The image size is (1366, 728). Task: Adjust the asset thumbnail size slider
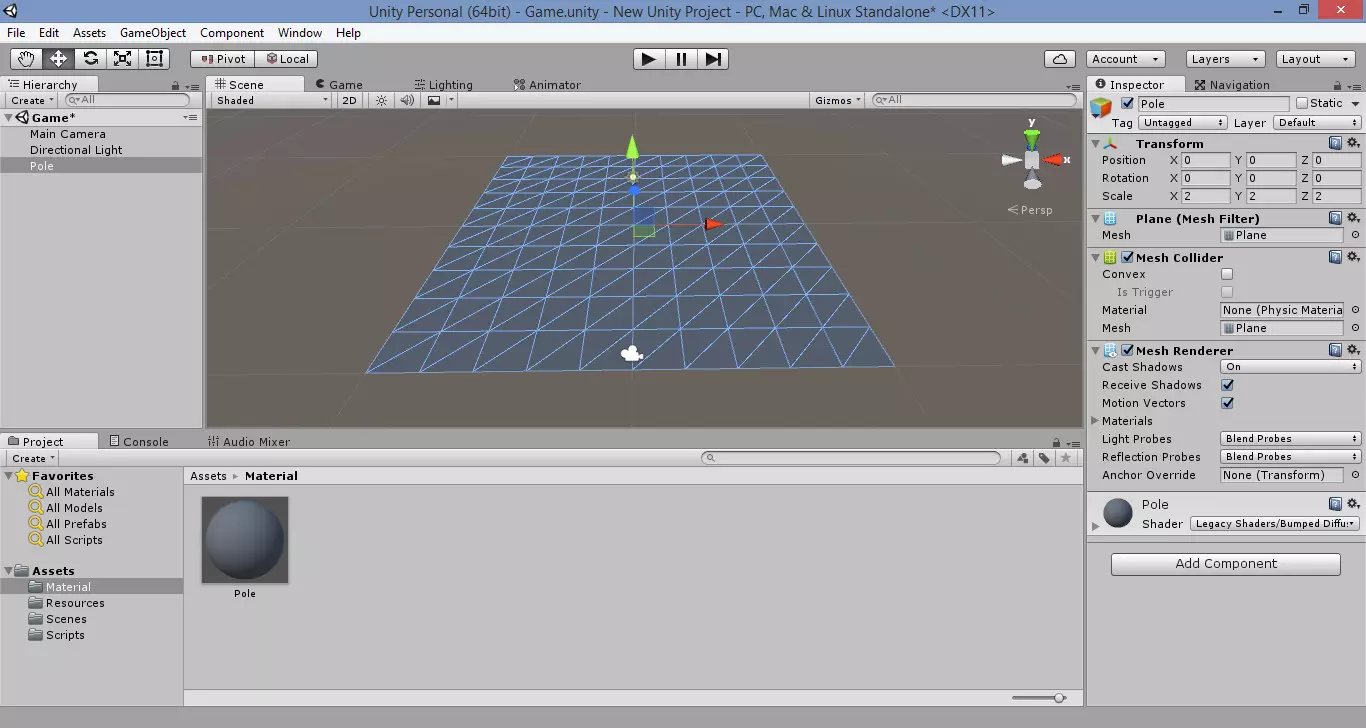(x=1058, y=698)
